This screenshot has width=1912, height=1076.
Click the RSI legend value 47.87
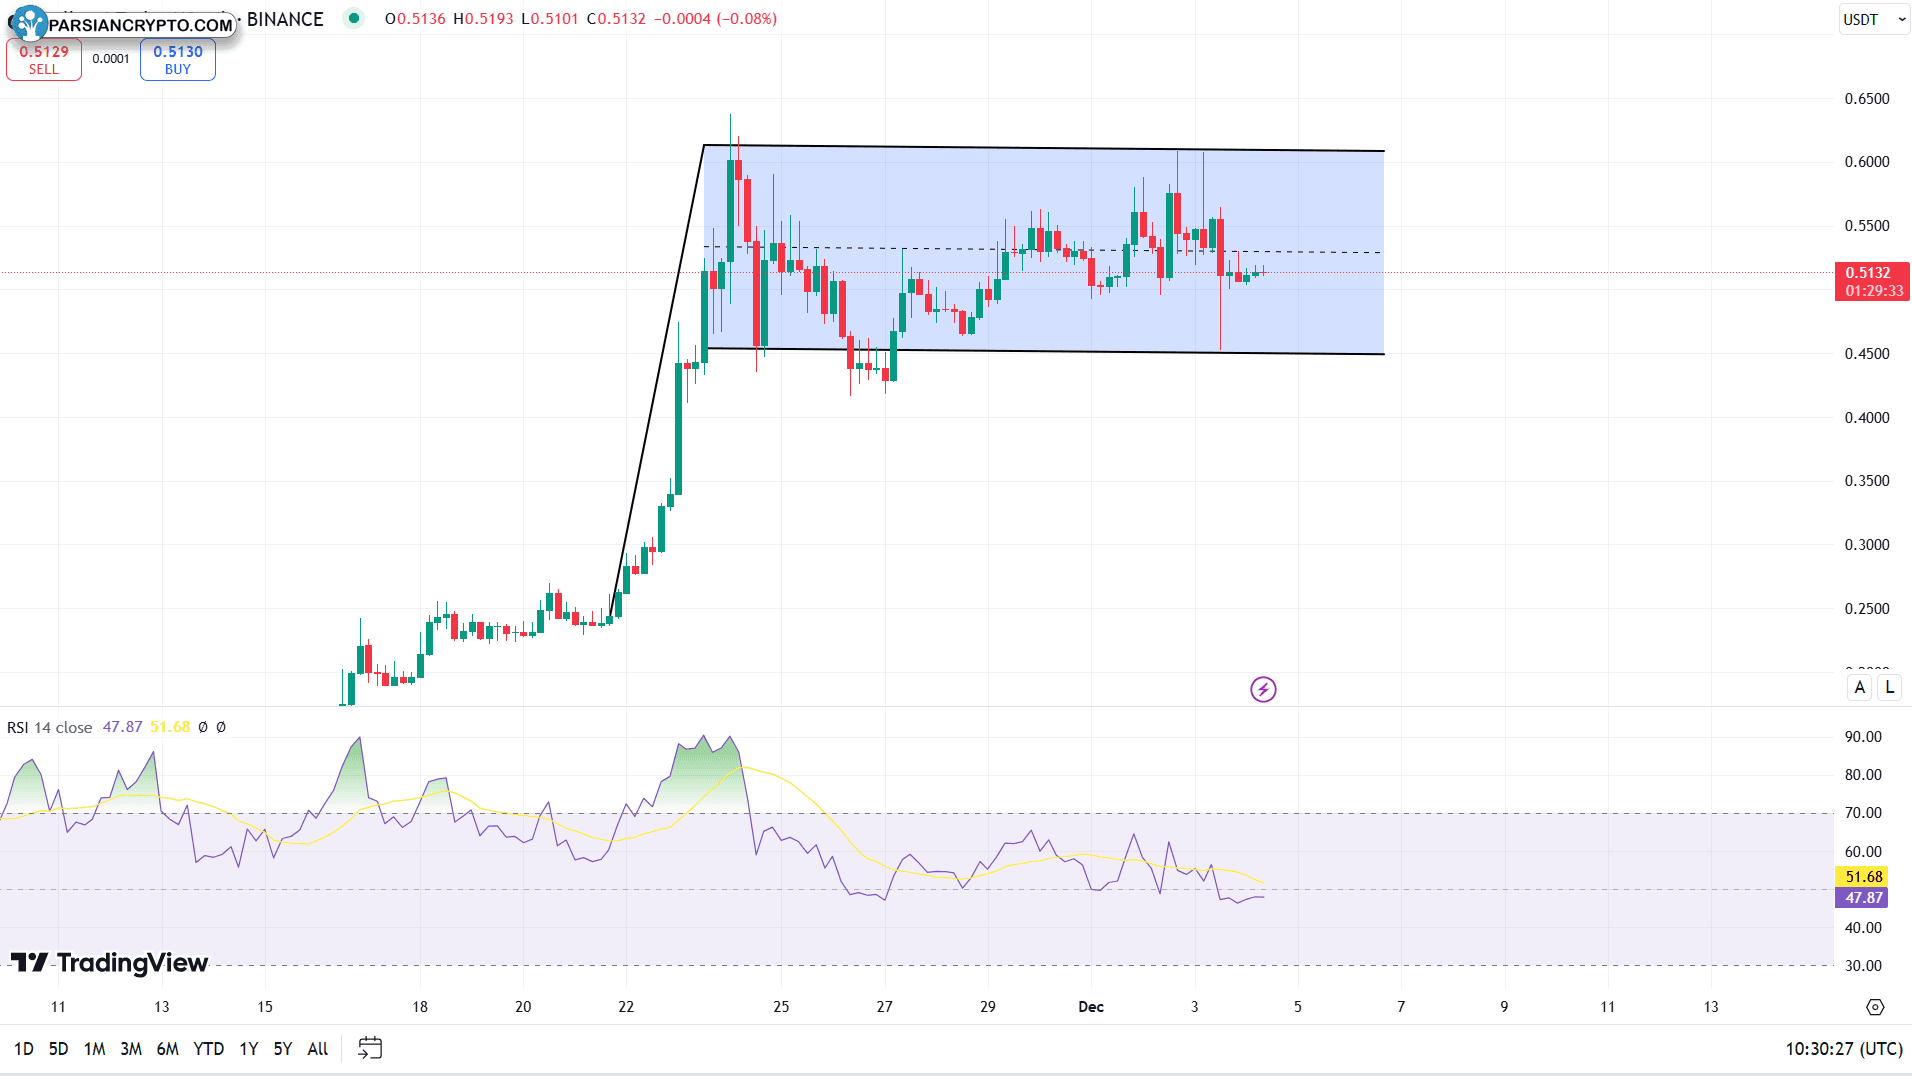click(x=122, y=727)
